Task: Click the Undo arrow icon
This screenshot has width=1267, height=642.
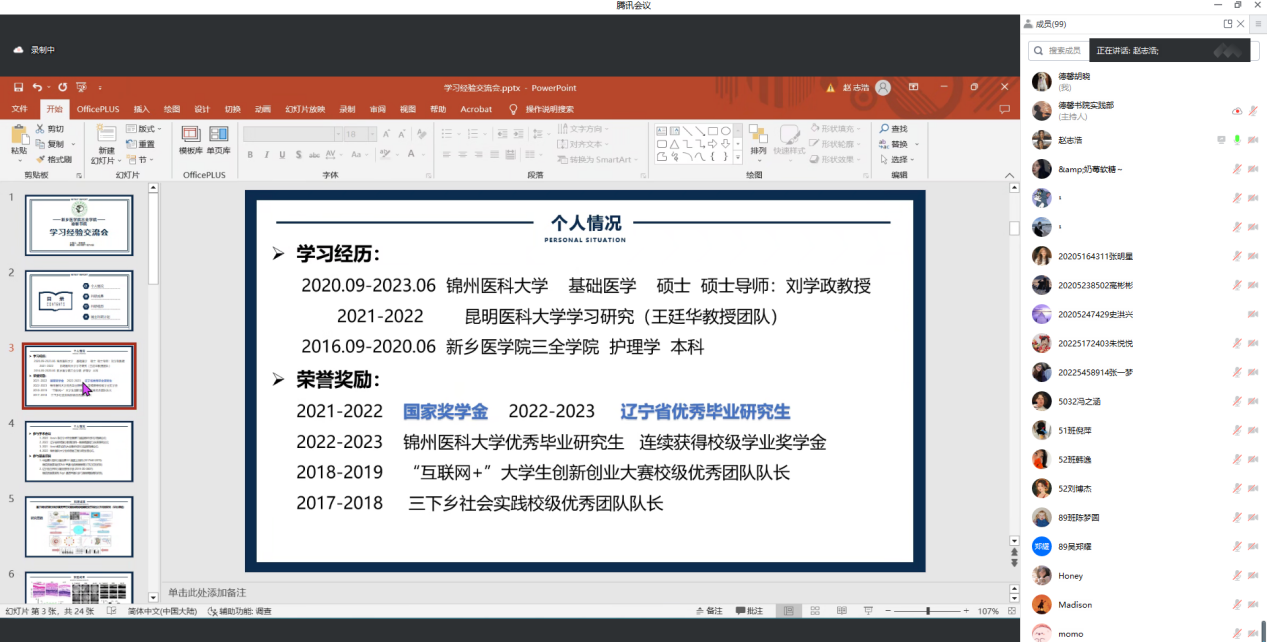Action: coord(37,88)
